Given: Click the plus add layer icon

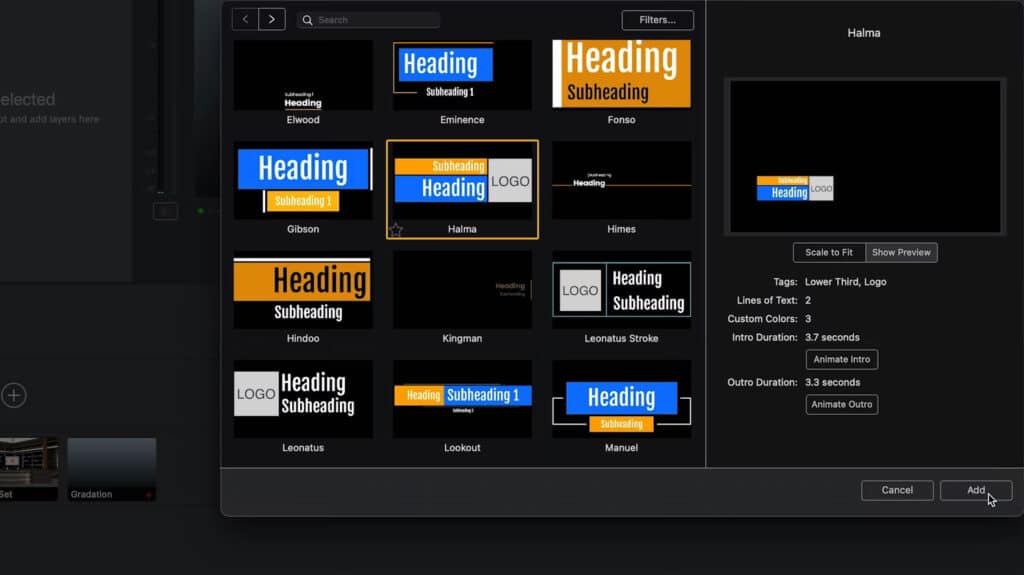Looking at the screenshot, I should click(x=13, y=395).
